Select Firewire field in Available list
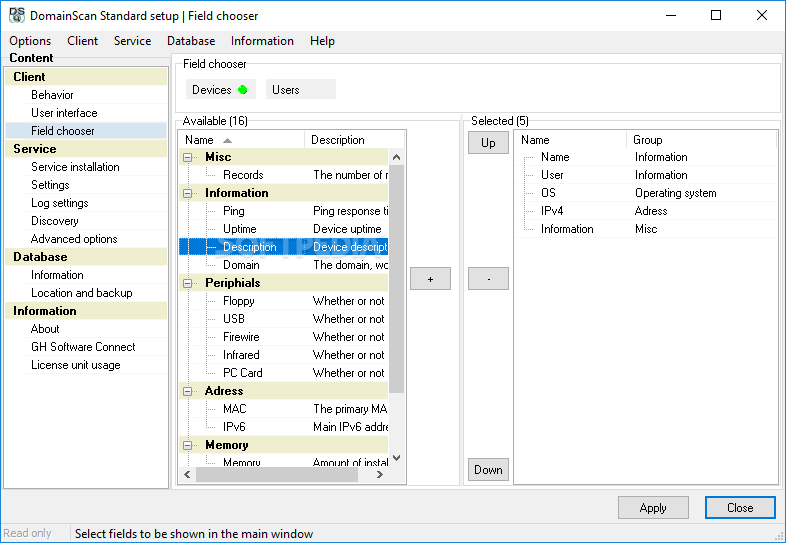The image size is (786, 543). click(x=241, y=337)
